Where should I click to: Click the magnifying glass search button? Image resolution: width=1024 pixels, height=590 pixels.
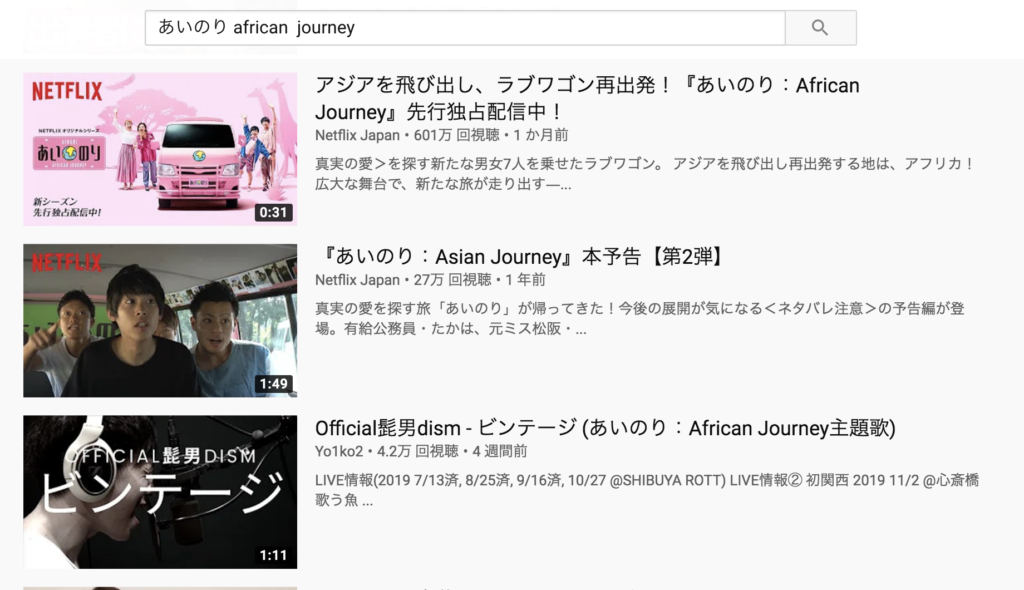[x=820, y=27]
